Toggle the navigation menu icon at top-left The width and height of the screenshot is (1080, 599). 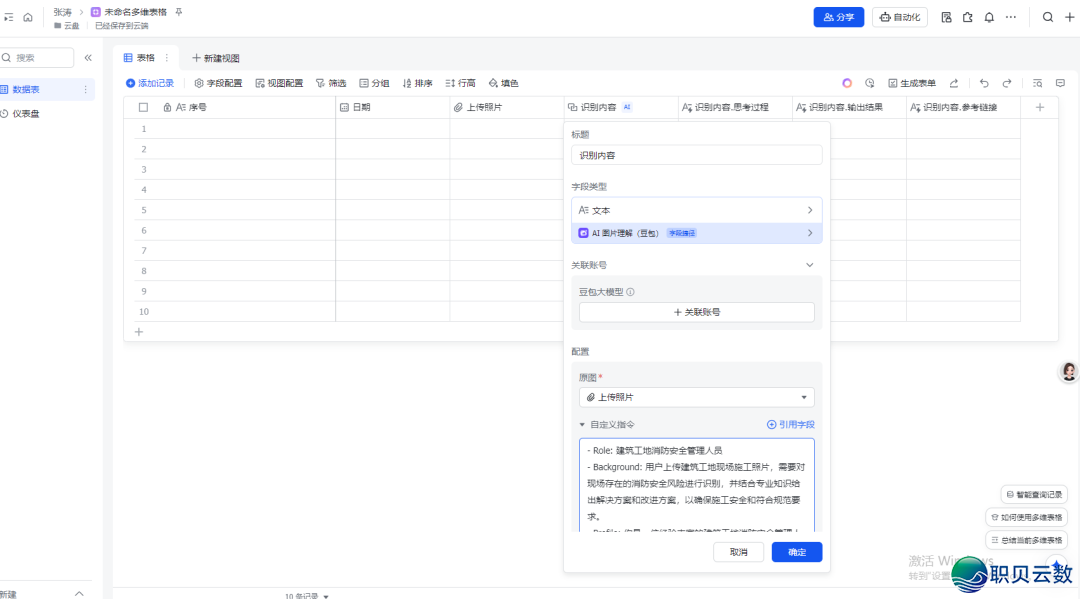[x=8, y=17]
